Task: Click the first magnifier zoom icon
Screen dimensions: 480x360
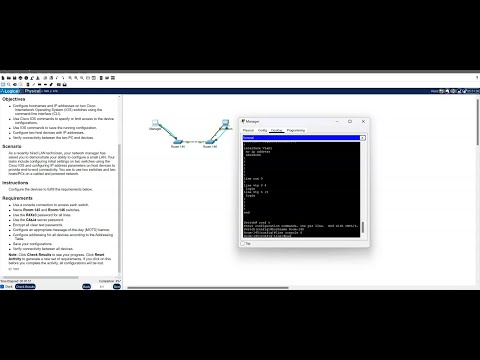Action: (x=70, y=78)
